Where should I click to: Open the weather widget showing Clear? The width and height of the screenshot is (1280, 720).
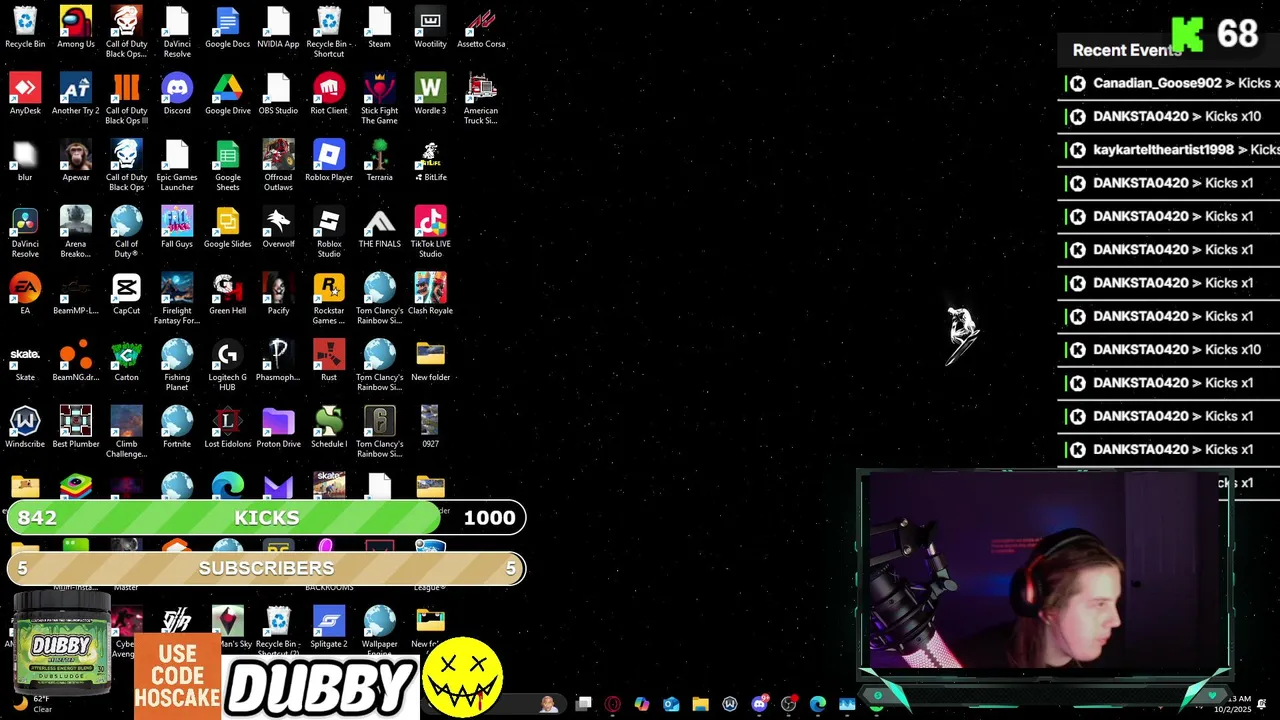33,704
